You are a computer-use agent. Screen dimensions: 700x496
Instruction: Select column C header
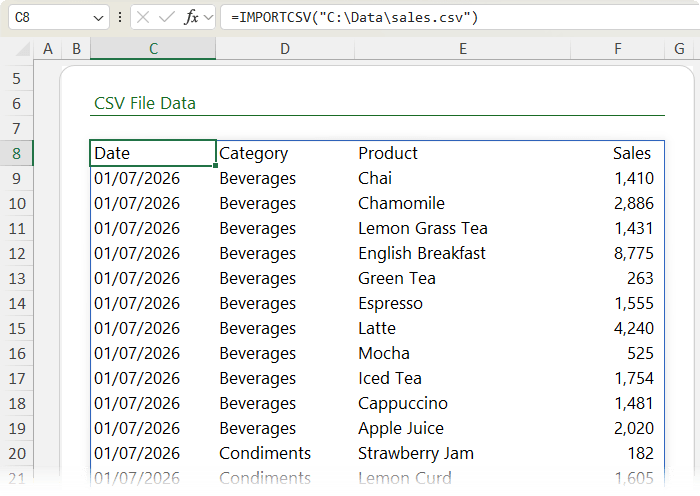point(153,49)
